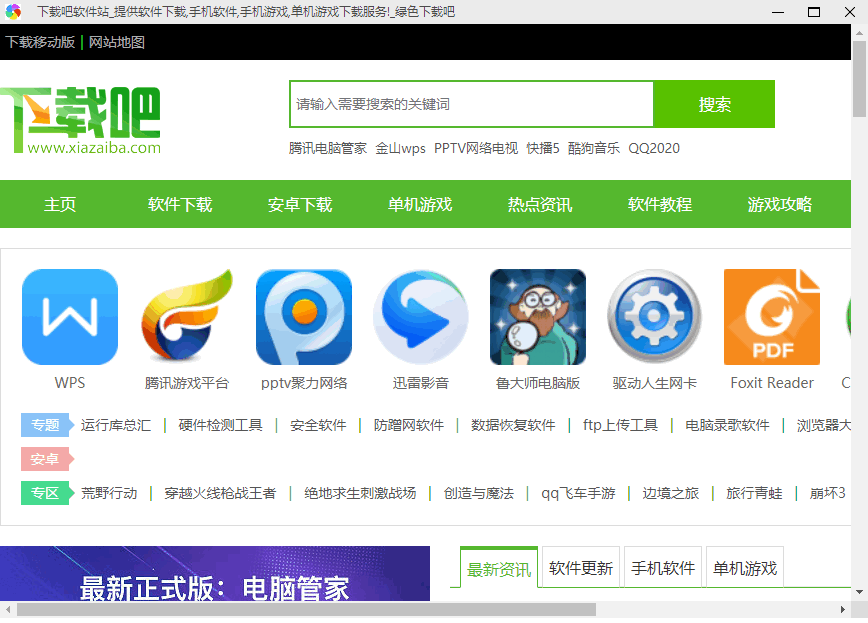
Task: Go to 单机游戏 navigation item
Action: 420,204
